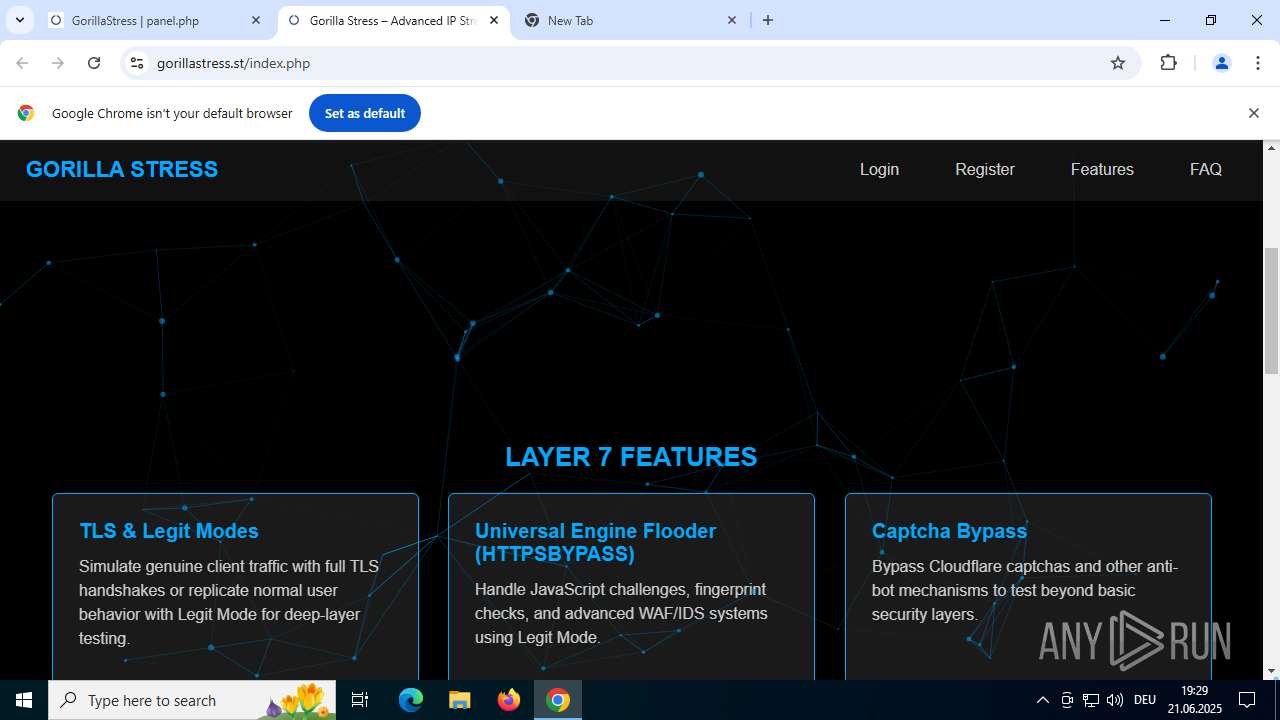Click the browser forward arrow
The height and width of the screenshot is (720, 1280).
[58, 63]
